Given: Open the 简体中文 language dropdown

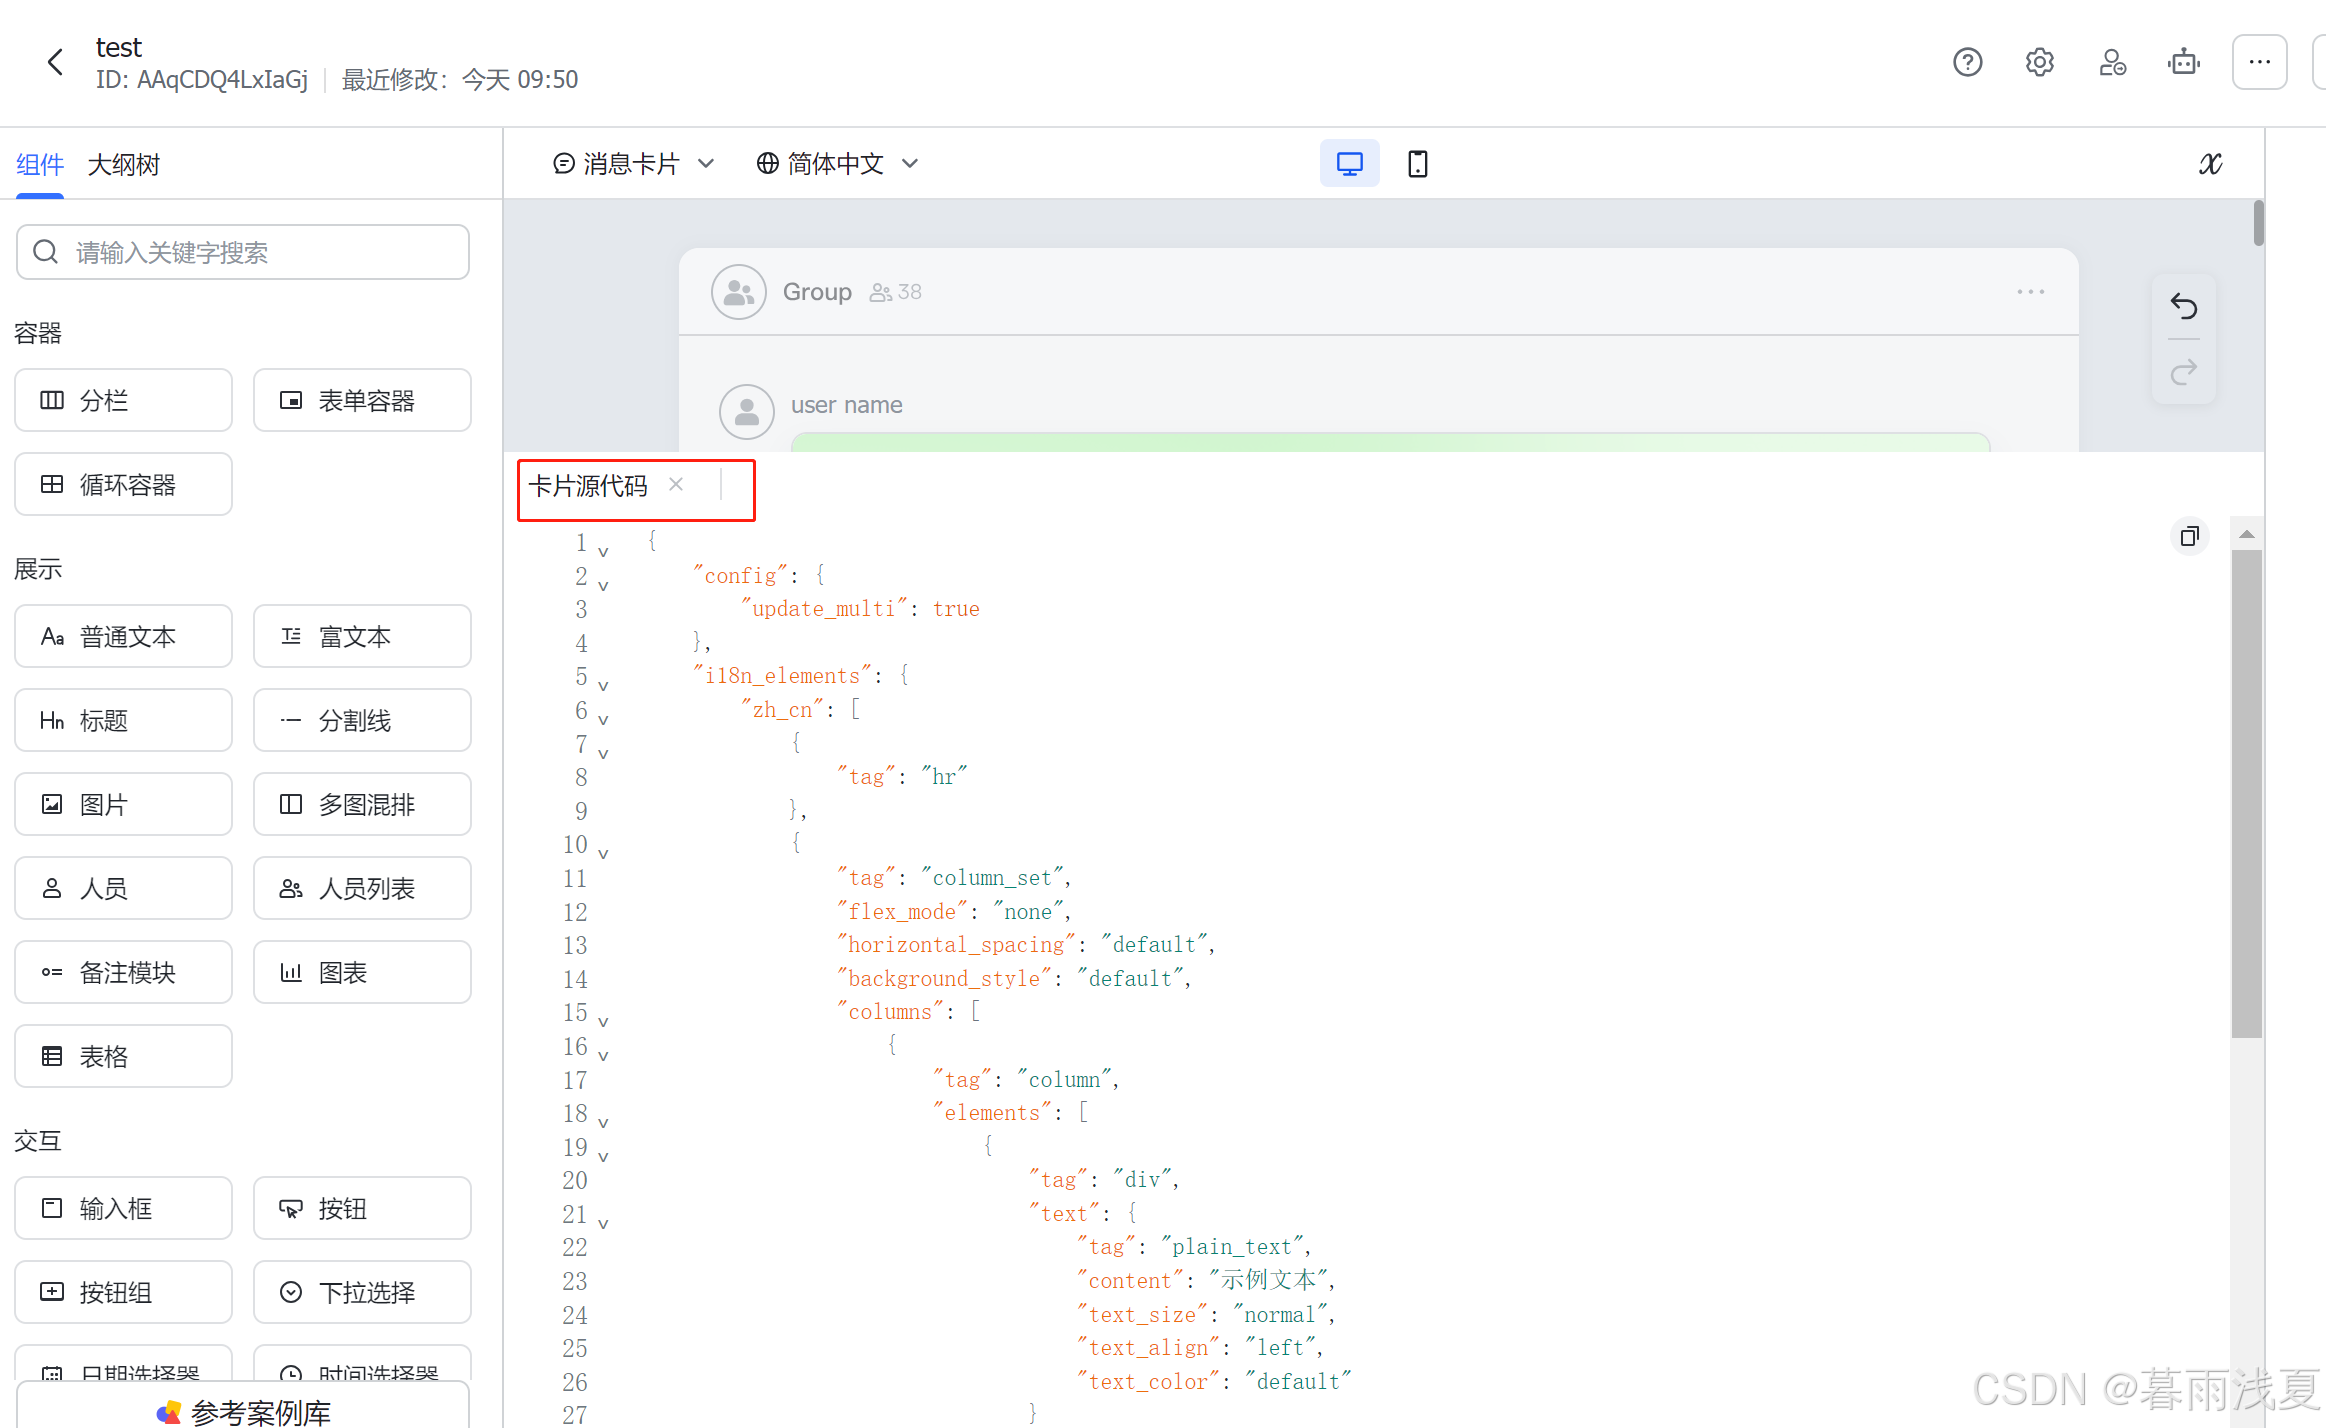Looking at the screenshot, I should point(837,163).
